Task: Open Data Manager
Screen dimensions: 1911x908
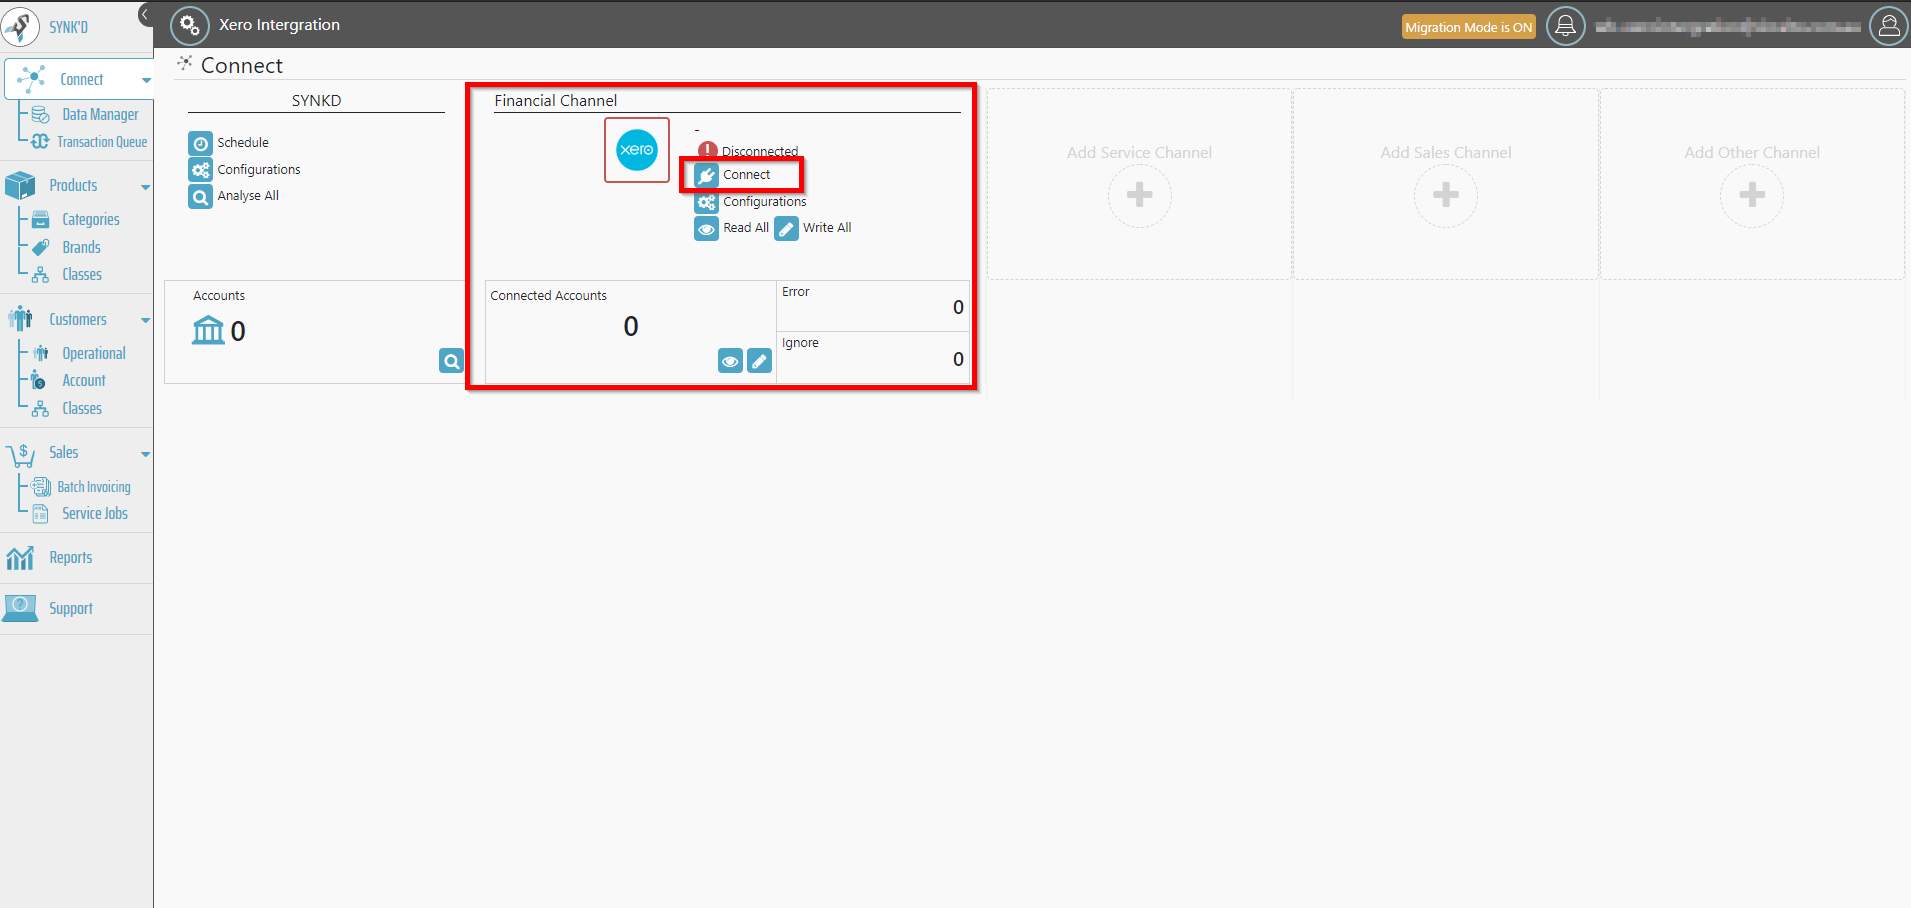Action: (x=100, y=115)
